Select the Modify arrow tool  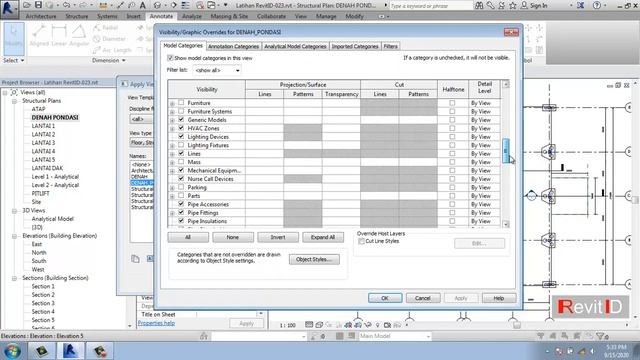coord(14,39)
